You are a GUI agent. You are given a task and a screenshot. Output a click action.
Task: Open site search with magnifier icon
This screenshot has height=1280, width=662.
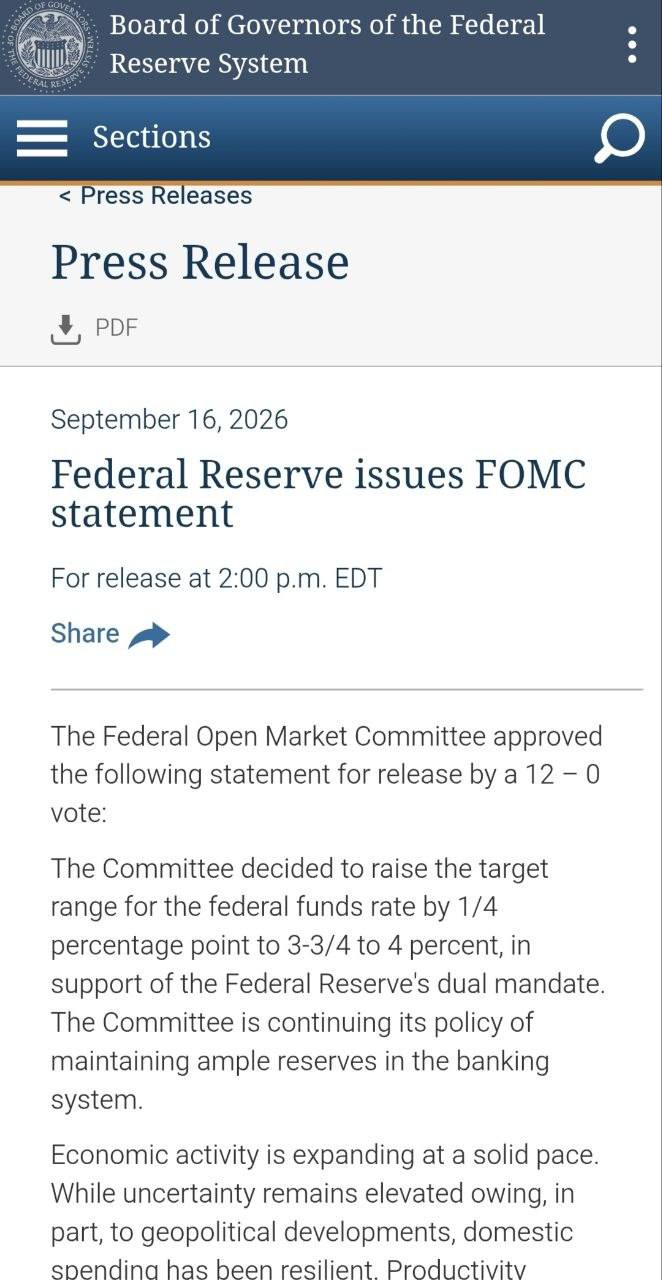click(619, 138)
